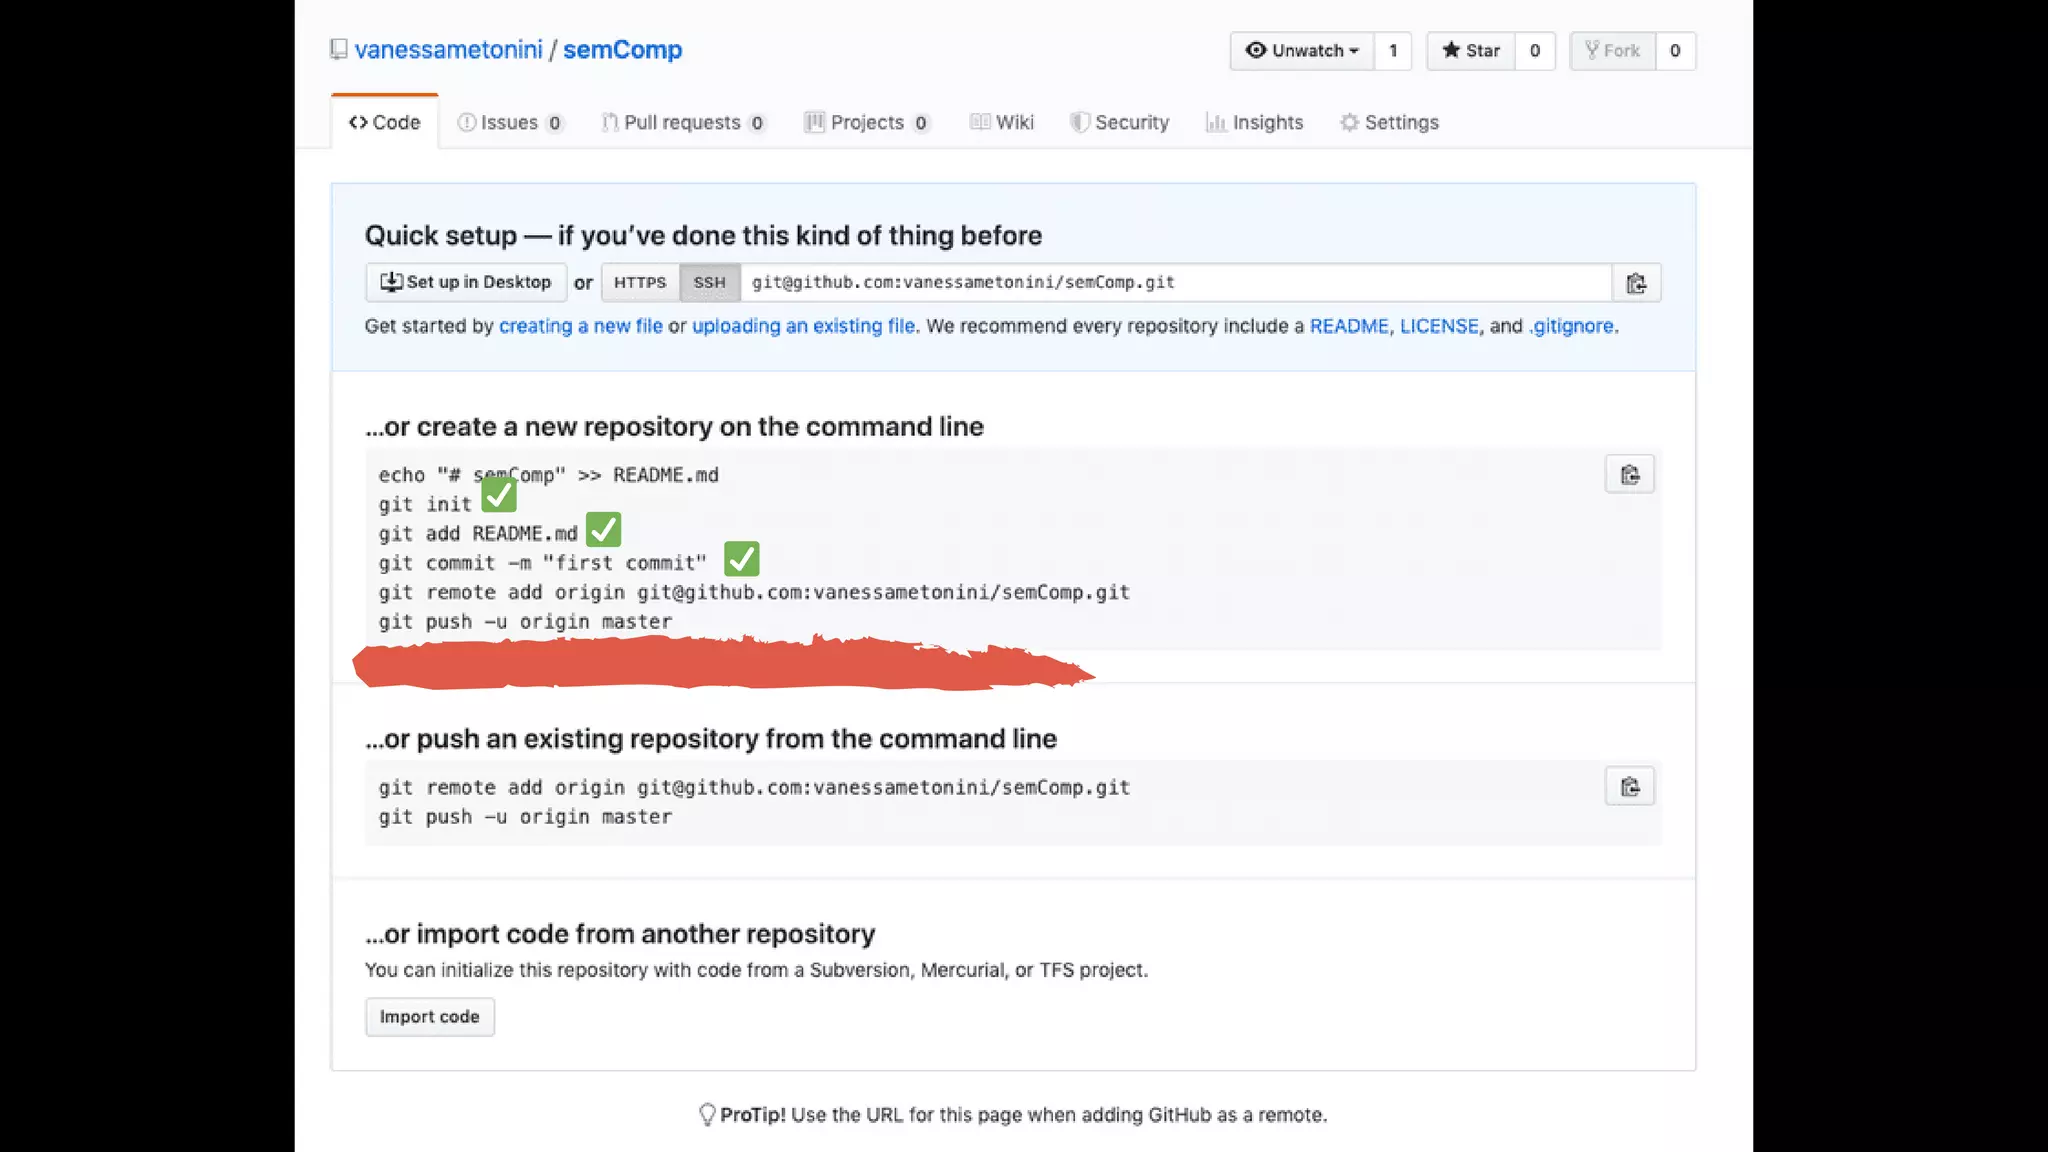
Task: Follow the 'creating a new file' link
Action: pyautogui.click(x=580, y=326)
